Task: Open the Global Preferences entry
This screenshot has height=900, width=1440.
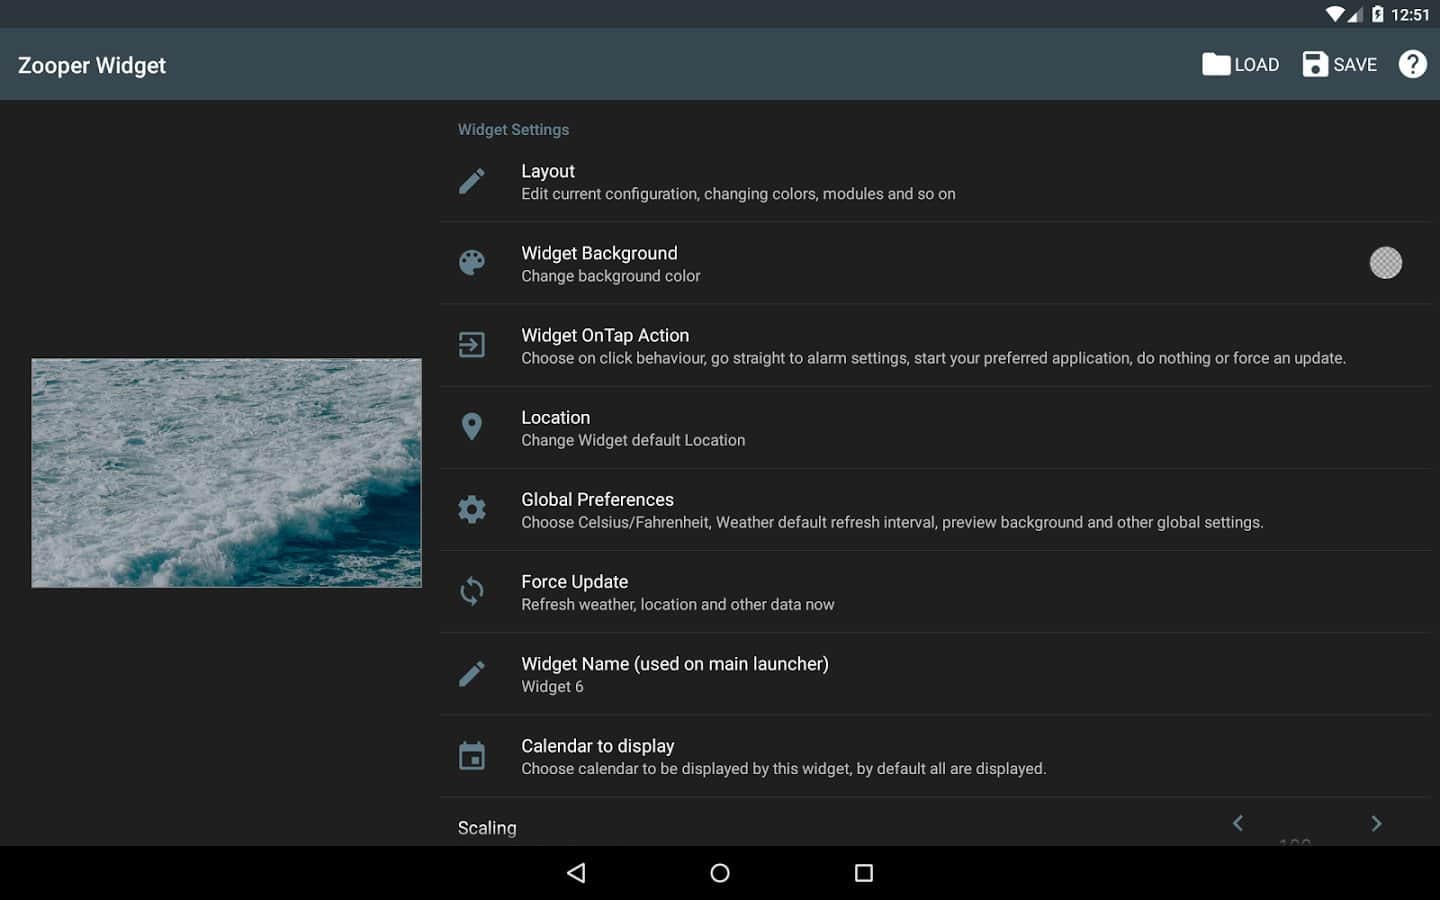Action: (x=890, y=510)
